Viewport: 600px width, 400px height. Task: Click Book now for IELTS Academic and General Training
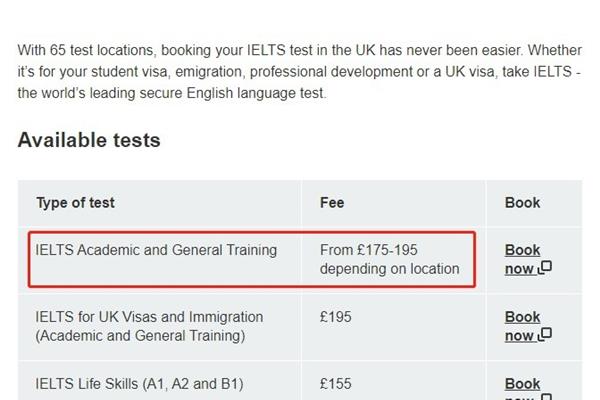528,259
